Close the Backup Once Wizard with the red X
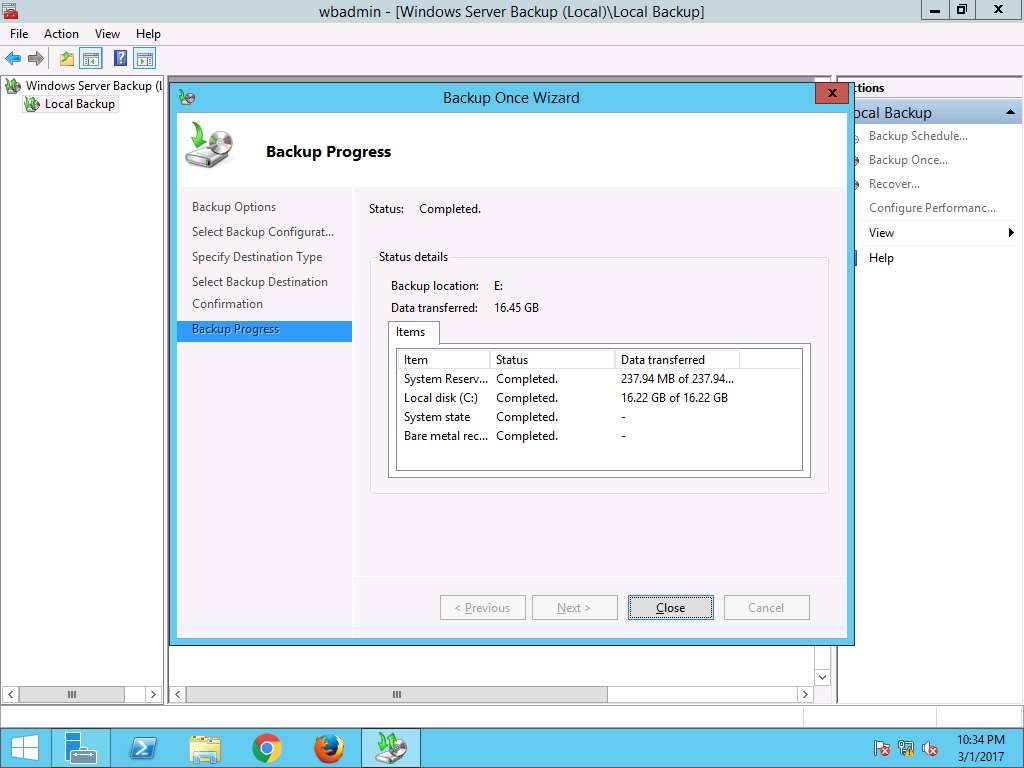This screenshot has height=768, width=1024. tap(832, 93)
